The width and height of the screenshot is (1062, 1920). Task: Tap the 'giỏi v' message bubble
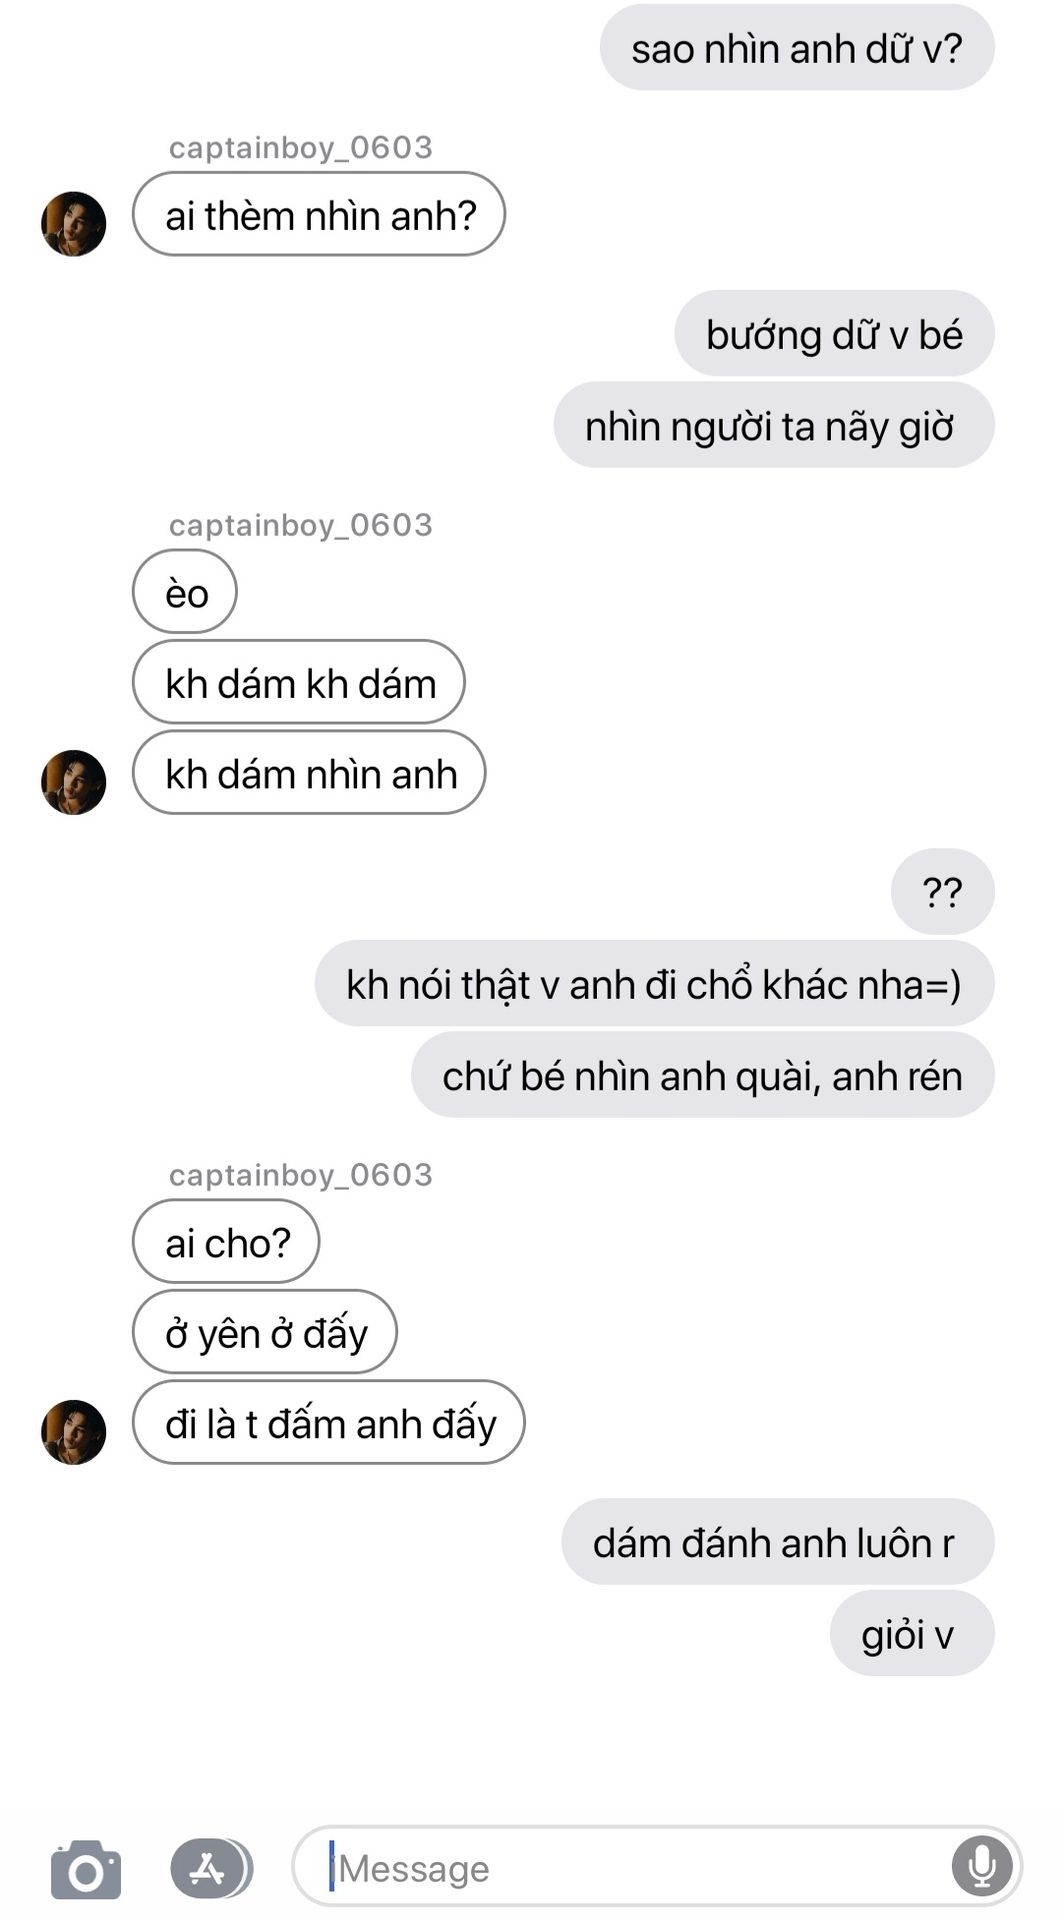[x=912, y=1633]
